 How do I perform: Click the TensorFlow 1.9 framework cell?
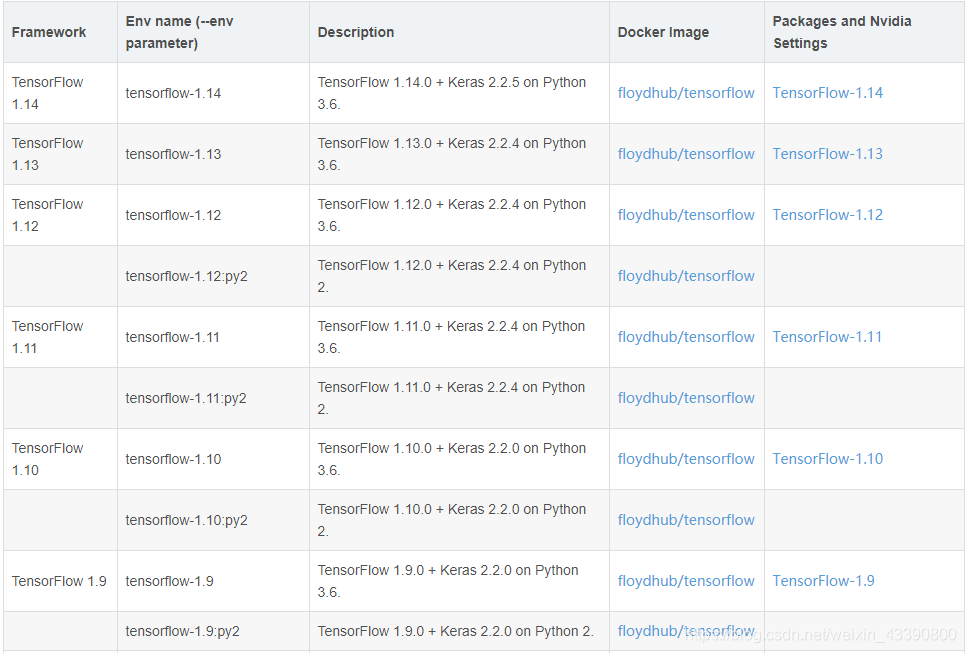point(59,581)
